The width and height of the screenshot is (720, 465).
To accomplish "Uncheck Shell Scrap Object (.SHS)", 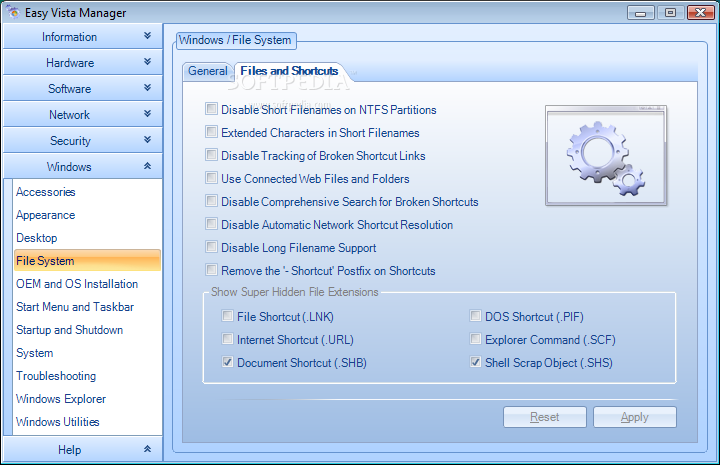I will pos(475,362).
